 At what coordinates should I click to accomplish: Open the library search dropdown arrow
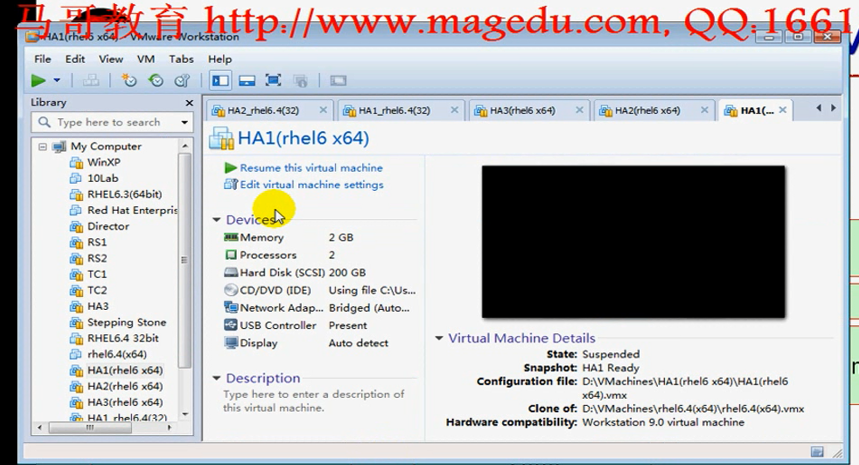pos(185,123)
